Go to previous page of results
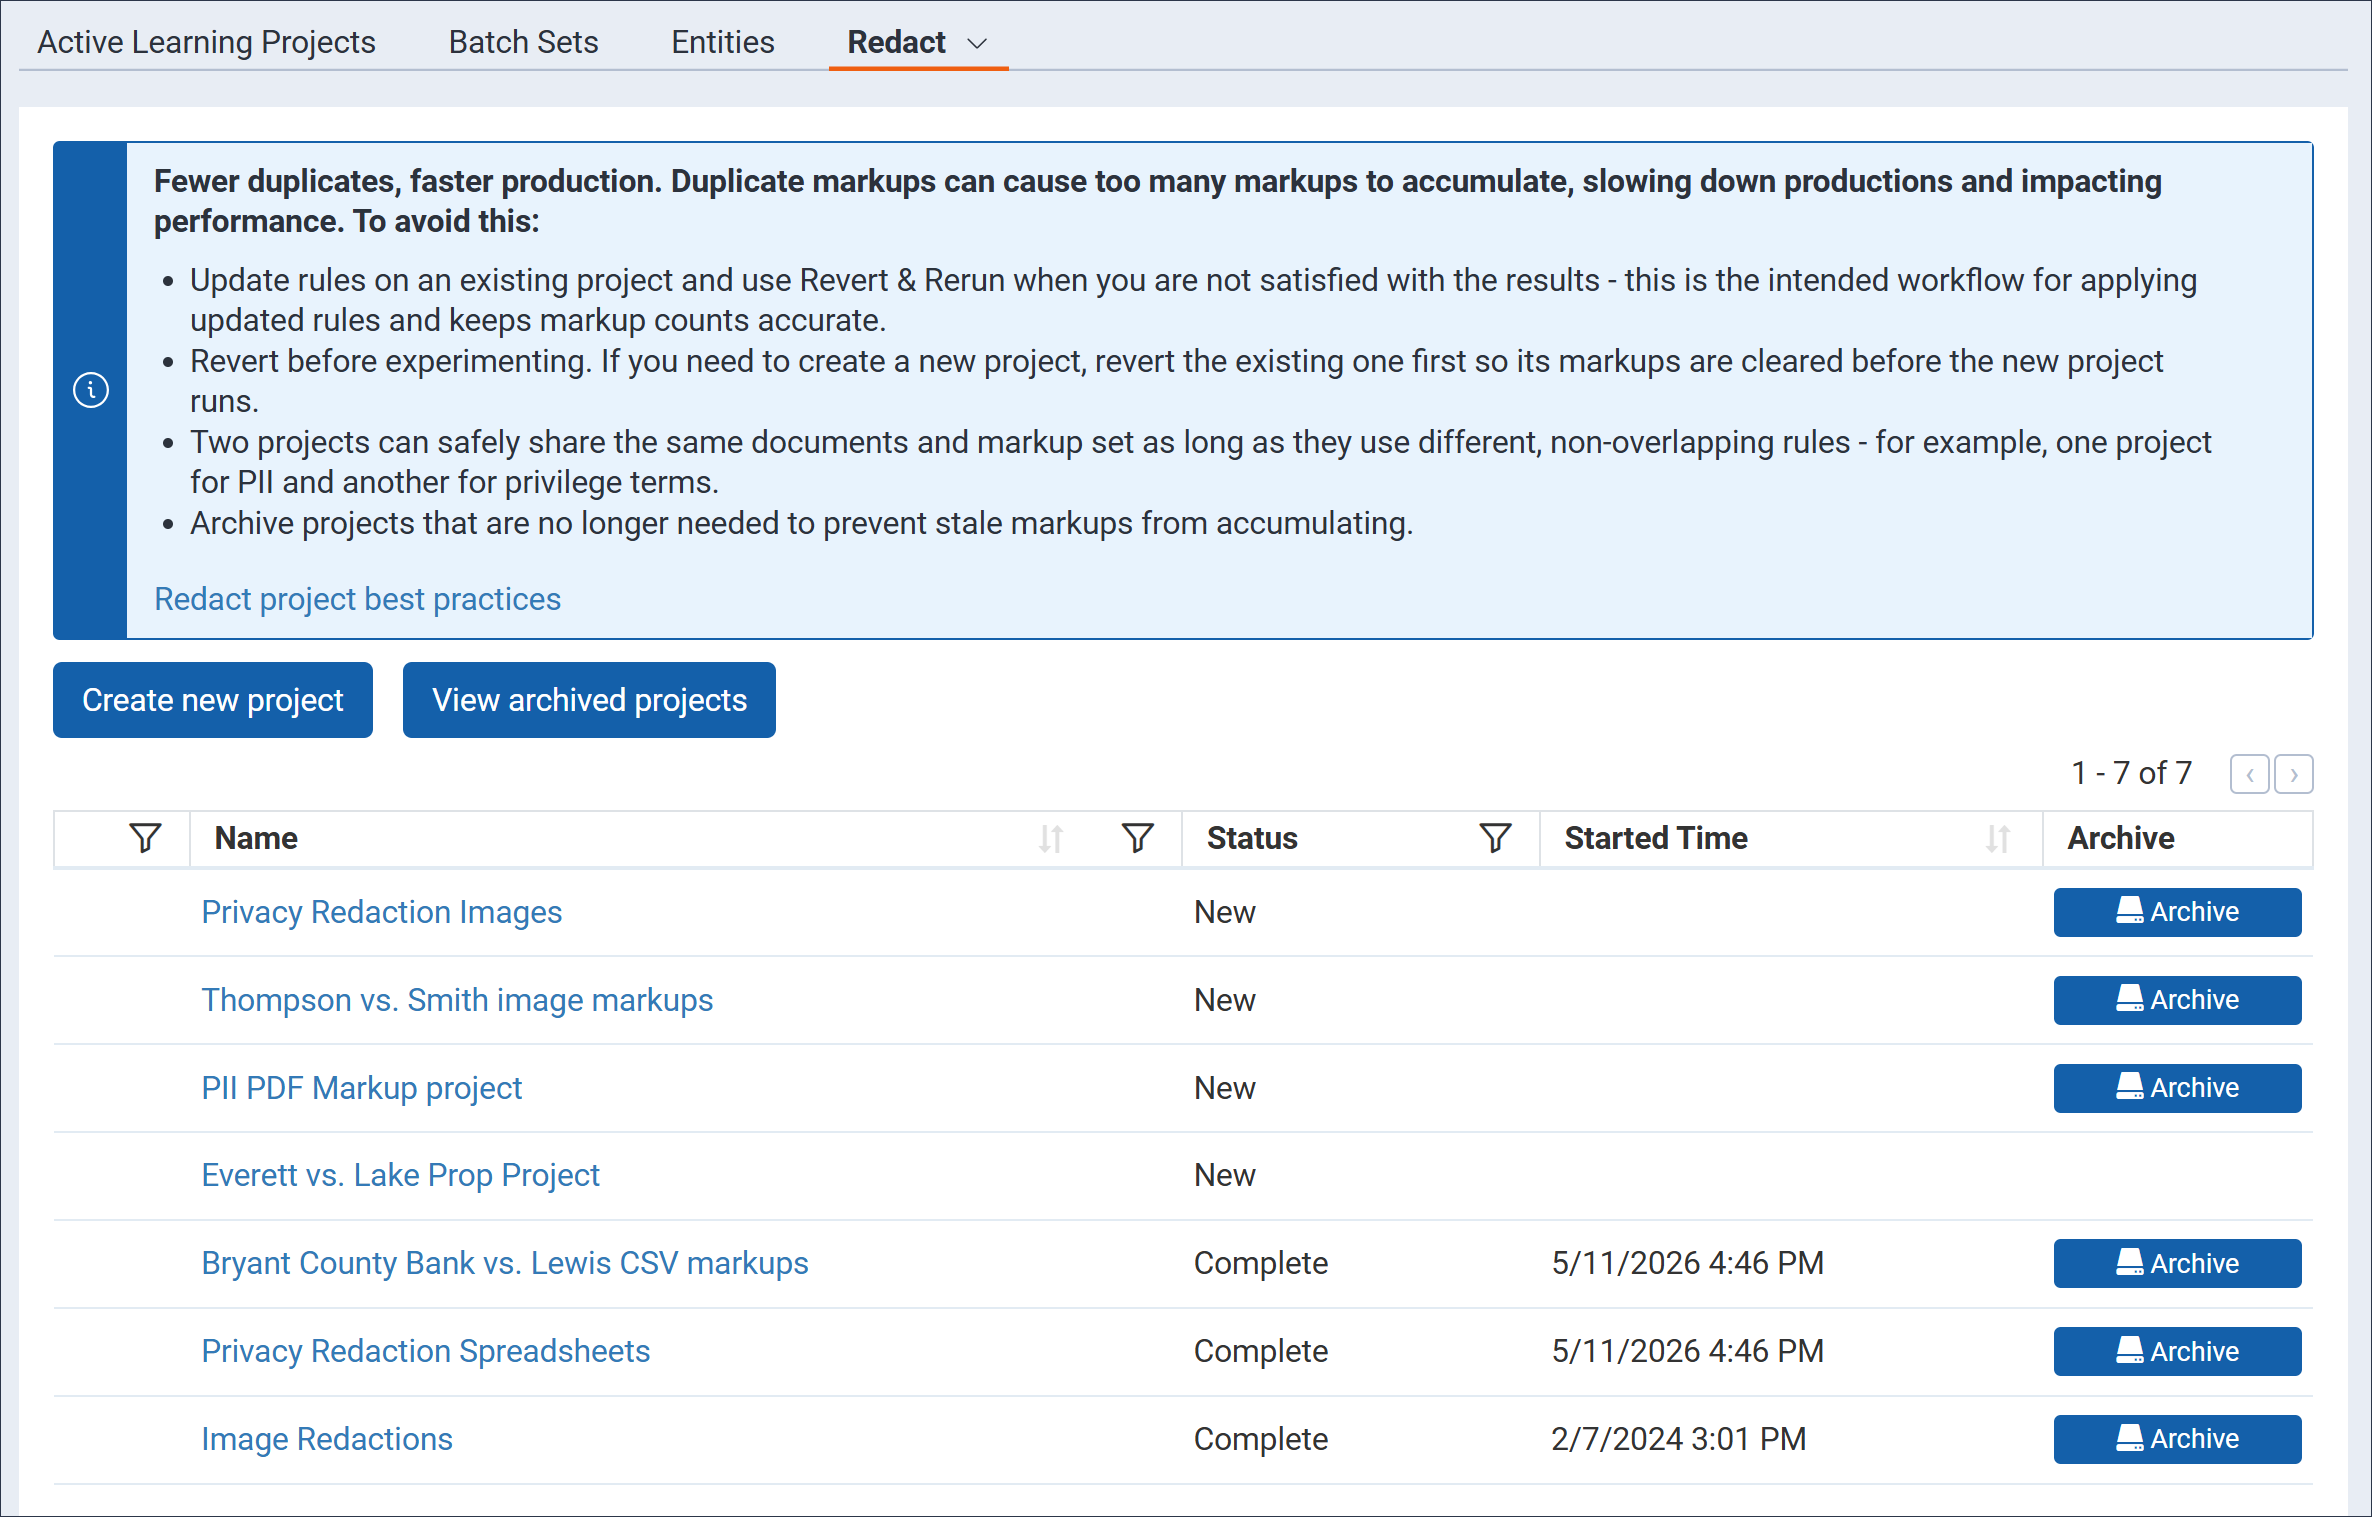 (x=2249, y=774)
